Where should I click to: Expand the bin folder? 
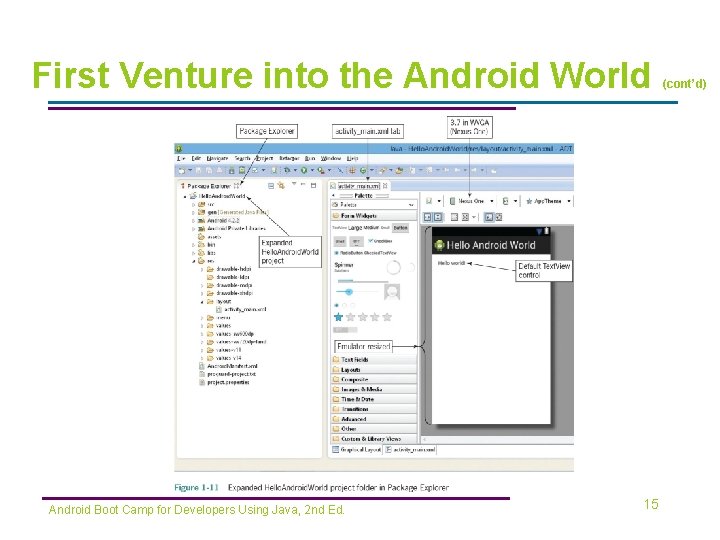[x=193, y=245]
